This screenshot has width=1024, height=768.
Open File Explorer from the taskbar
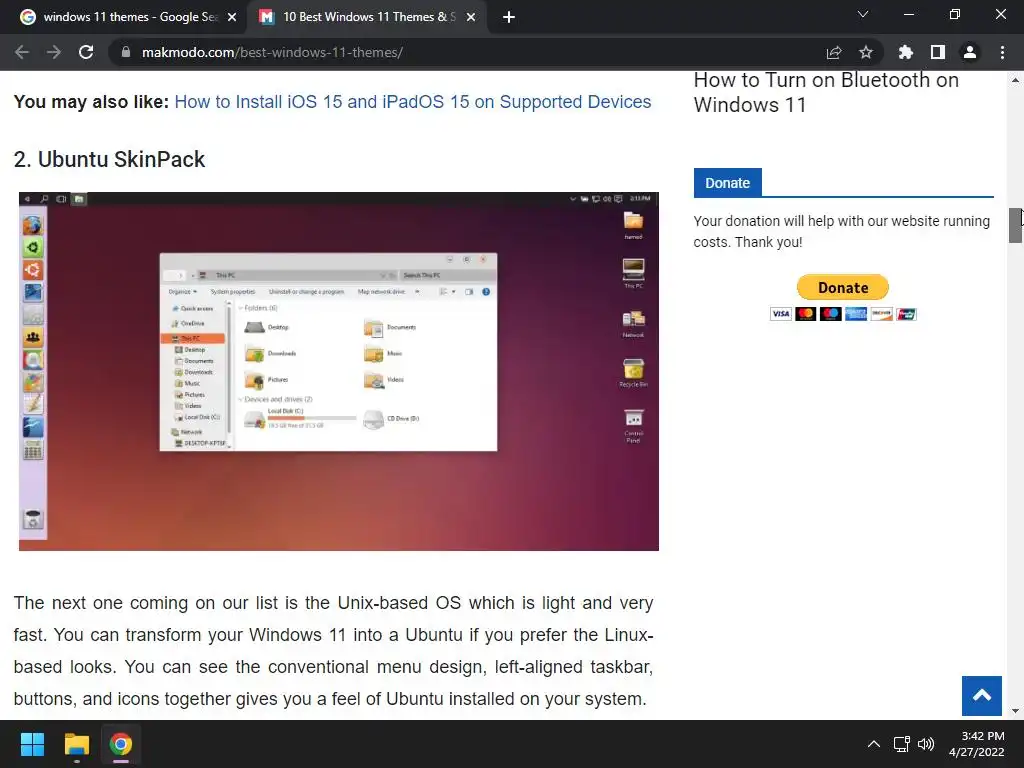pos(76,744)
